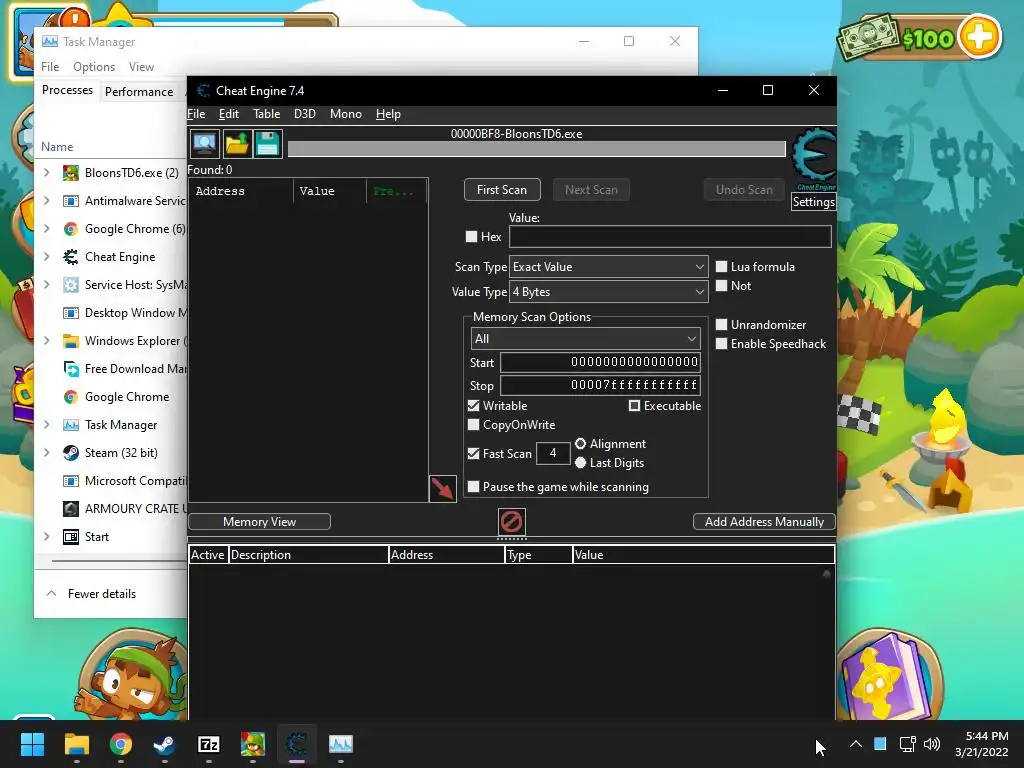The image size is (1024, 768).
Task: Open the Options menu in Task Manager
Action: 94,67
